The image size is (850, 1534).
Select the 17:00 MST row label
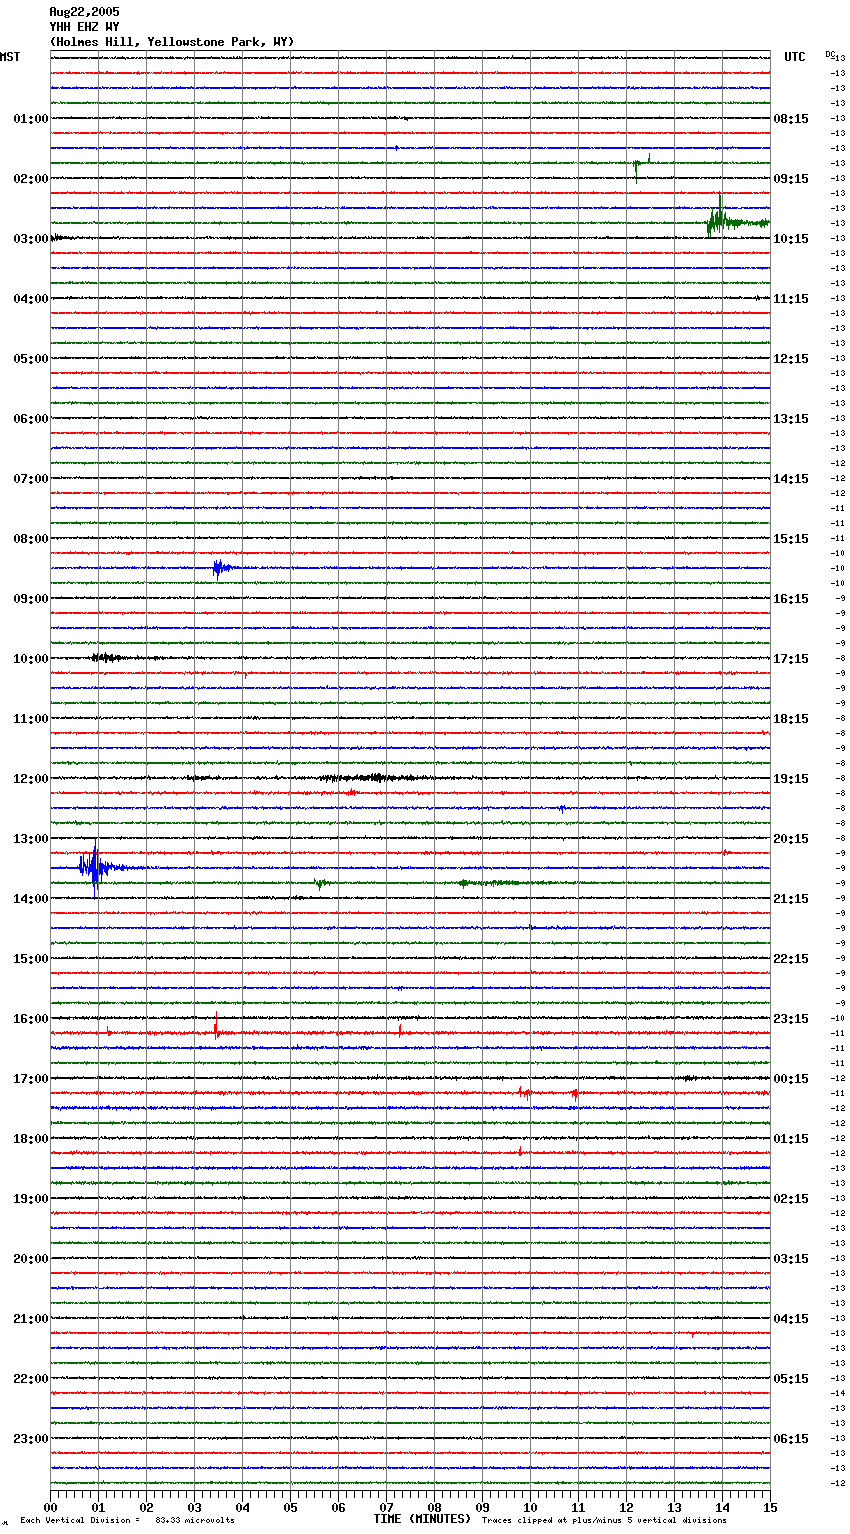click(x=31, y=1079)
